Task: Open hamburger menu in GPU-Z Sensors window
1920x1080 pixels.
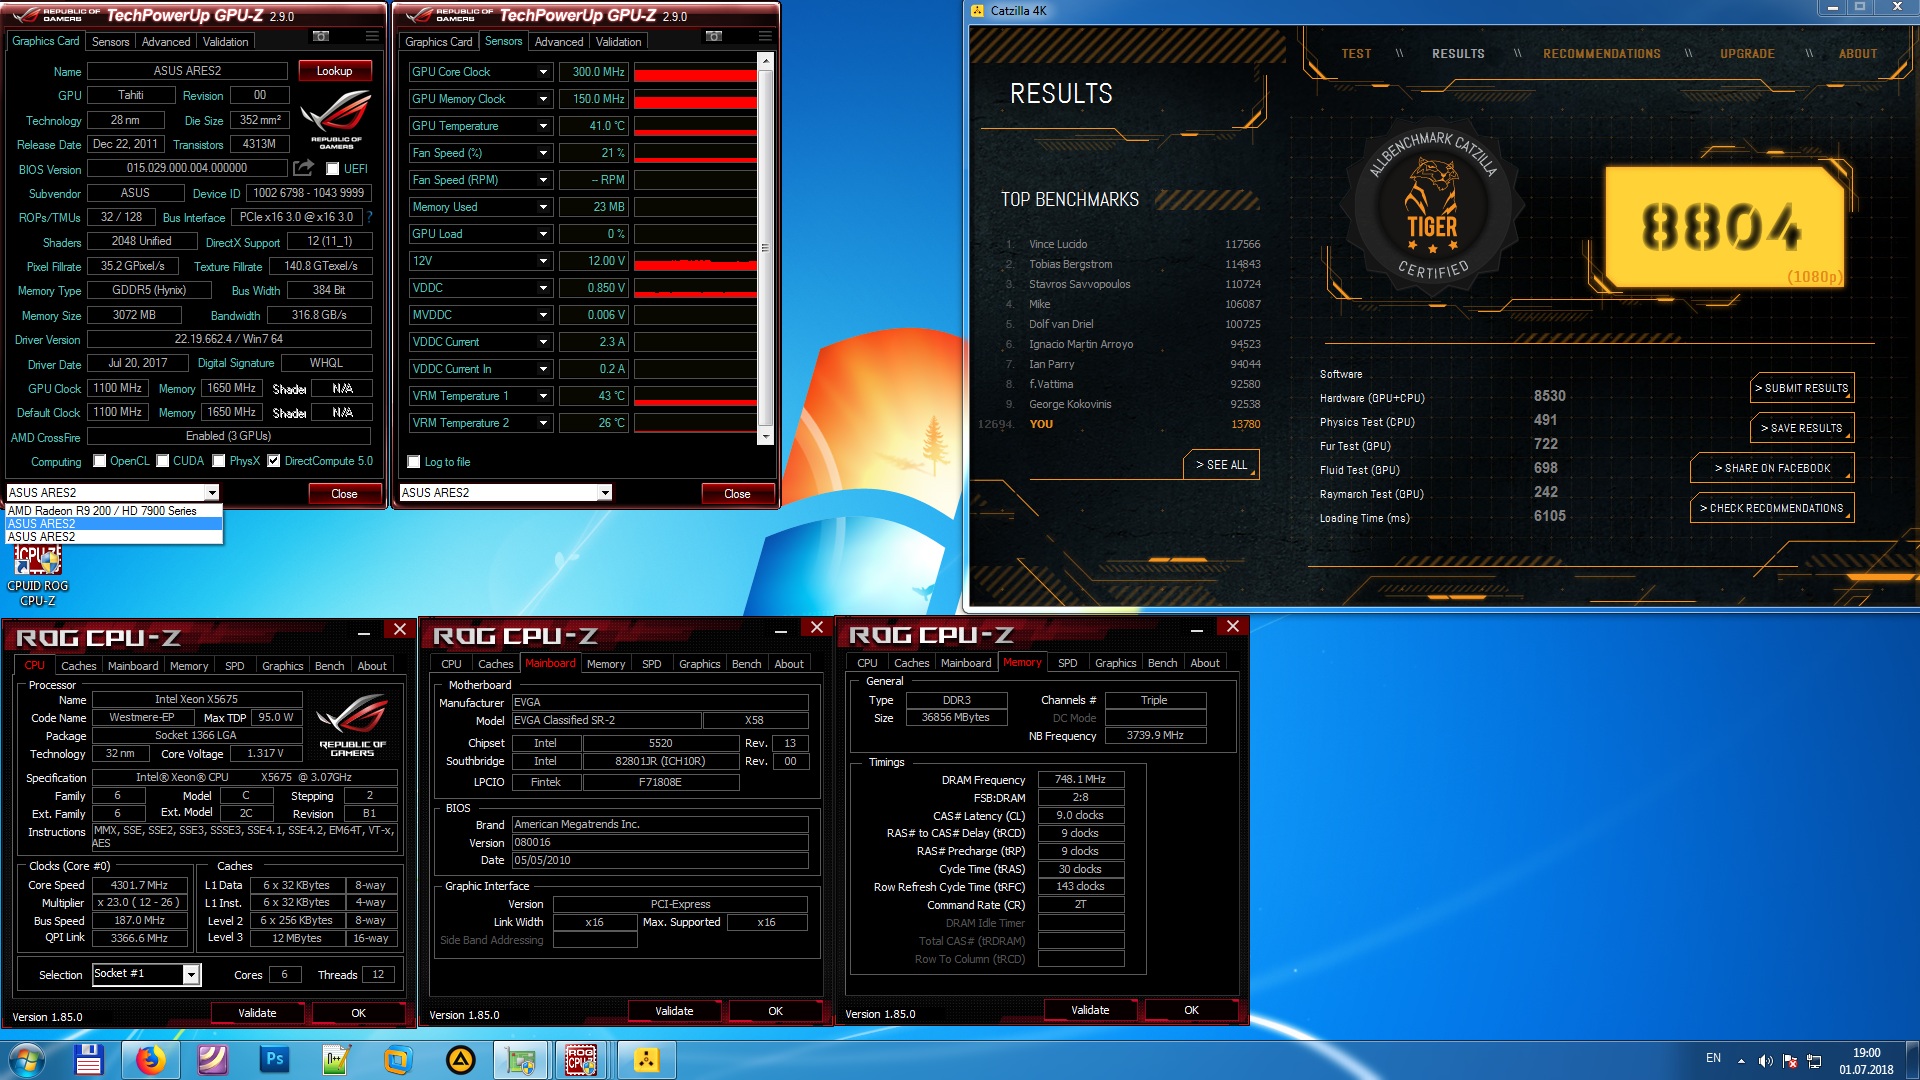Action: point(765,36)
